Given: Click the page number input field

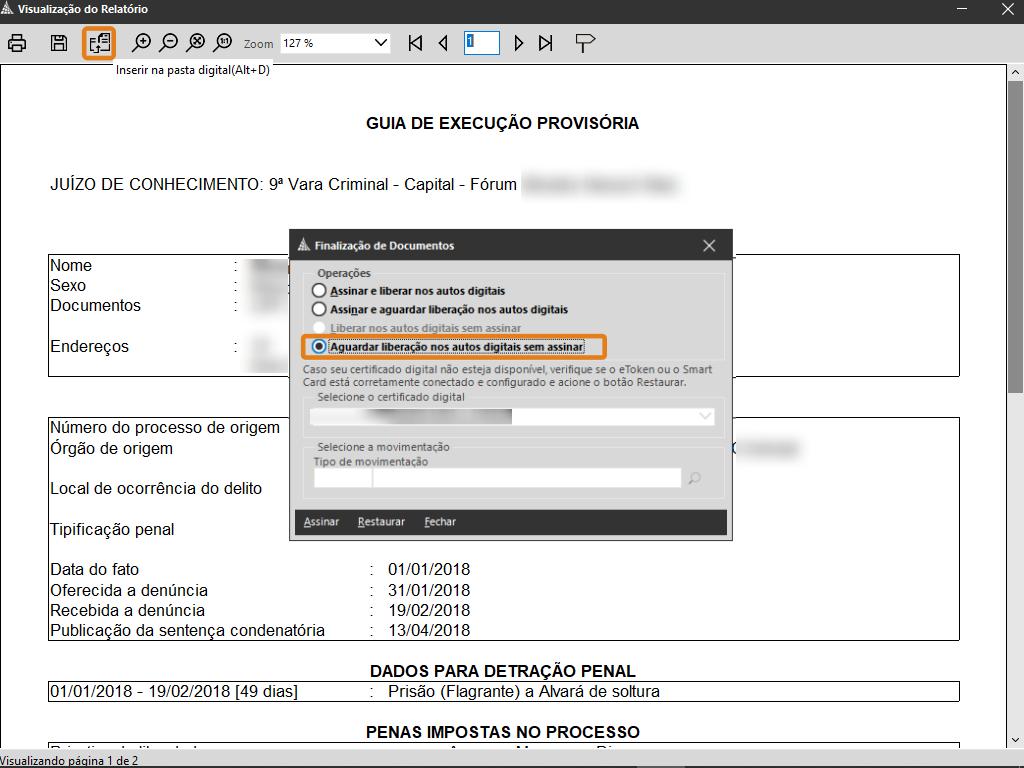Looking at the screenshot, I should tap(482, 43).
